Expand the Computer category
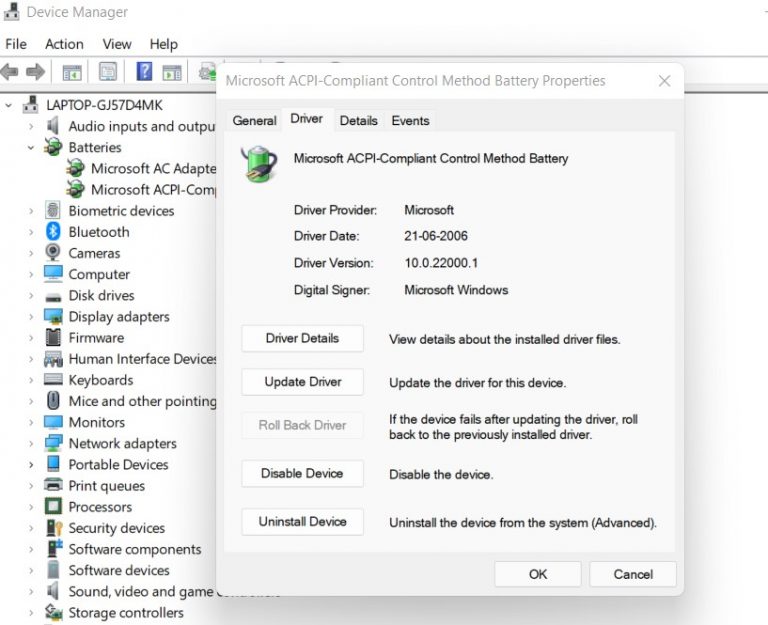768x625 pixels. 31,274
